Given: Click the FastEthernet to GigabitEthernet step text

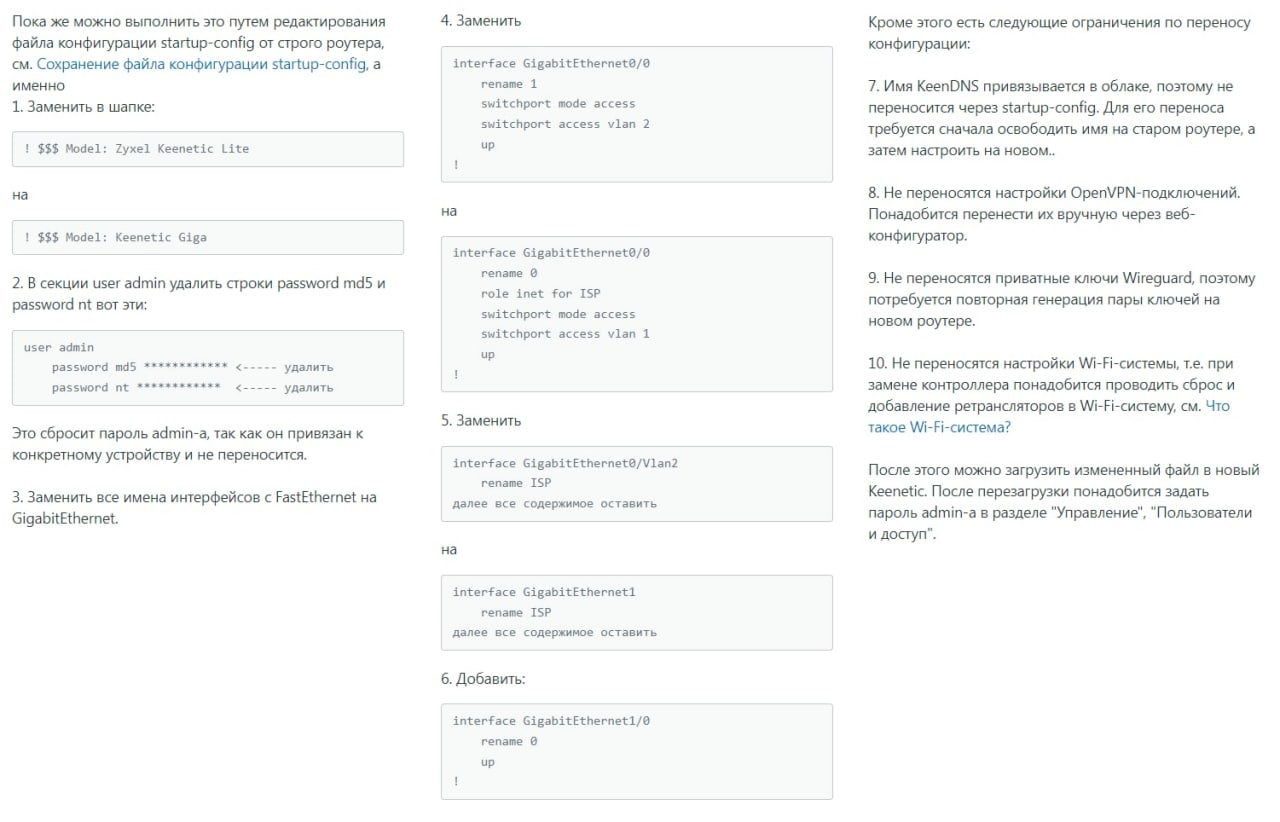Looking at the screenshot, I should (194, 508).
